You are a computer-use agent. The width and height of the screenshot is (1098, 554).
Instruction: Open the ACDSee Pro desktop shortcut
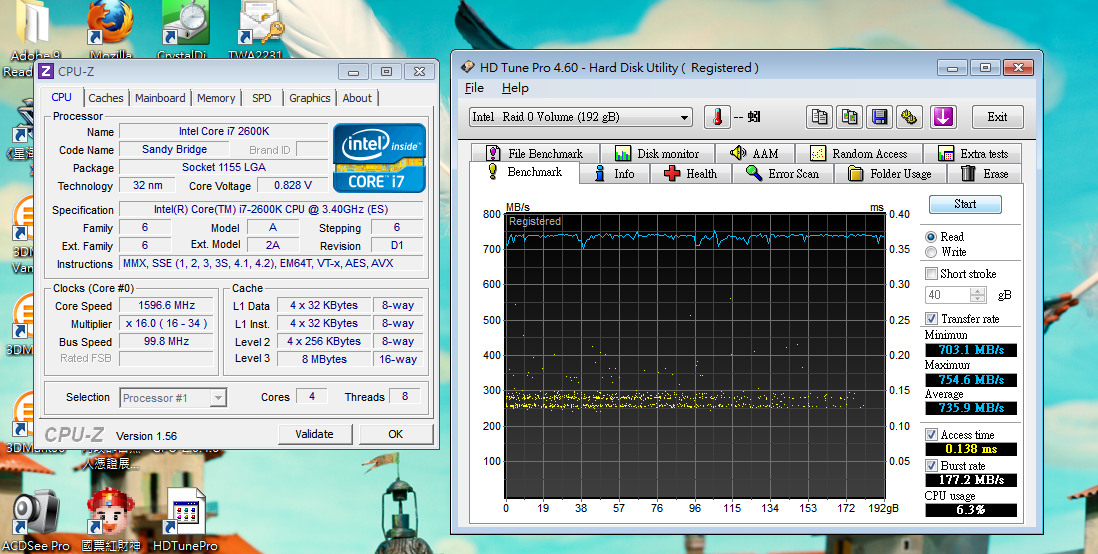pos(36,521)
